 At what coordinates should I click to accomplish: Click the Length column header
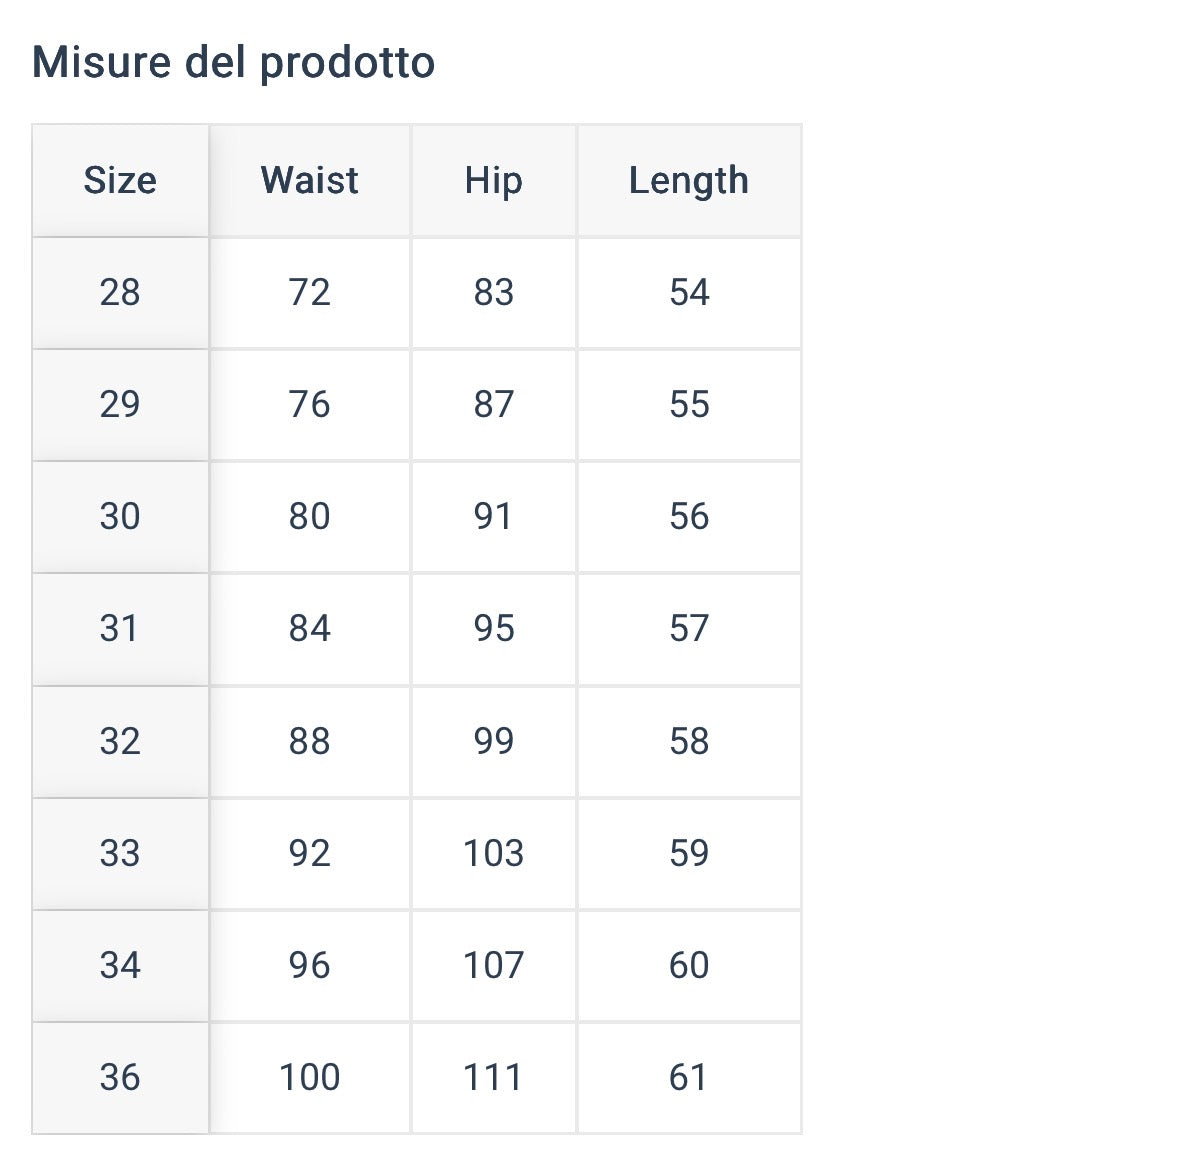[689, 180]
